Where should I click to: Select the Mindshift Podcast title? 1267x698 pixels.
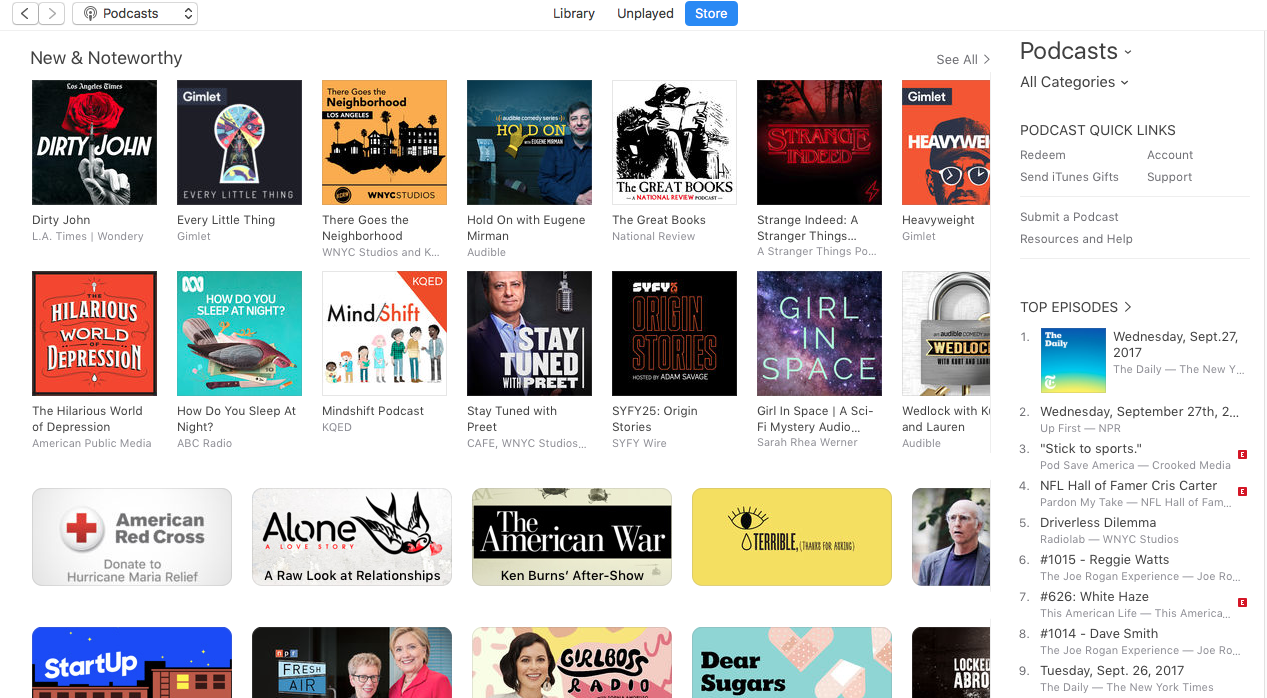coord(373,411)
